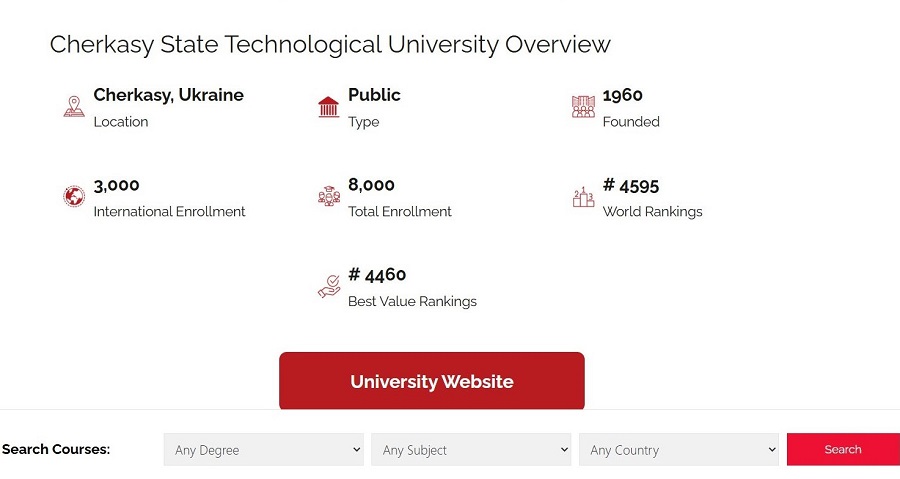The height and width of the screenshot is (479, 900).
Task: Open the Any Degree dropdown
Action: point(264,450)
